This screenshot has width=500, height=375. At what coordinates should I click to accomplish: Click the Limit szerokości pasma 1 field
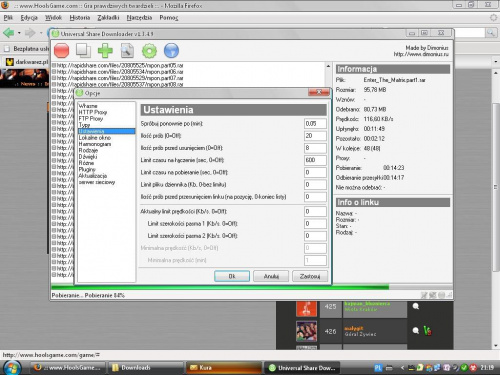315,224
